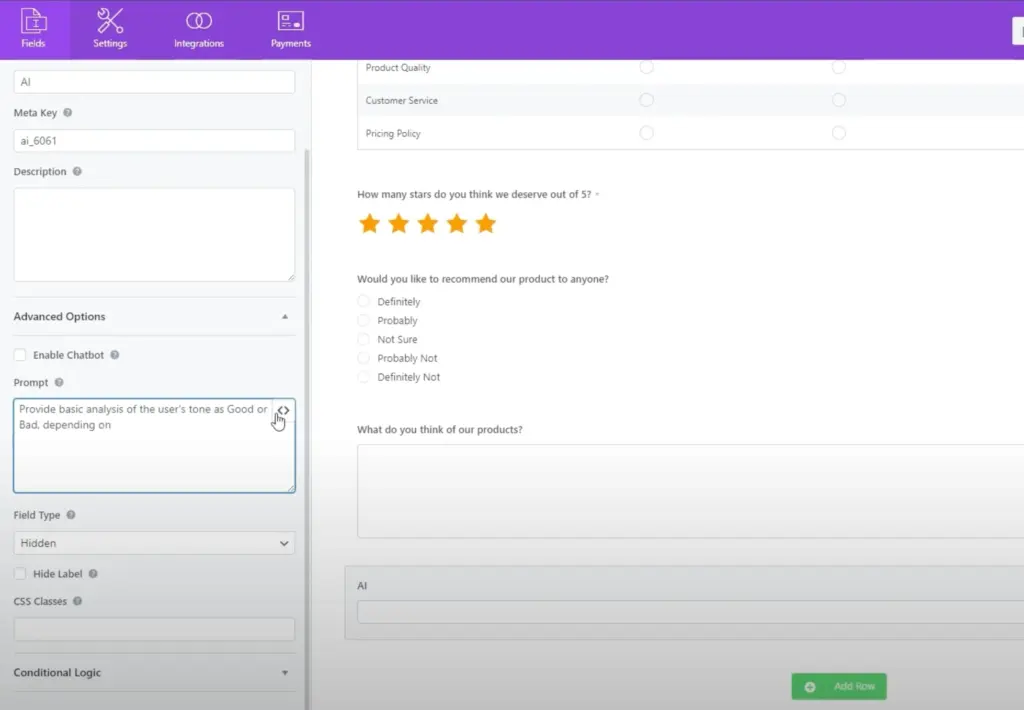Click the plus icon on Add Row

click(x=808, y=686)
